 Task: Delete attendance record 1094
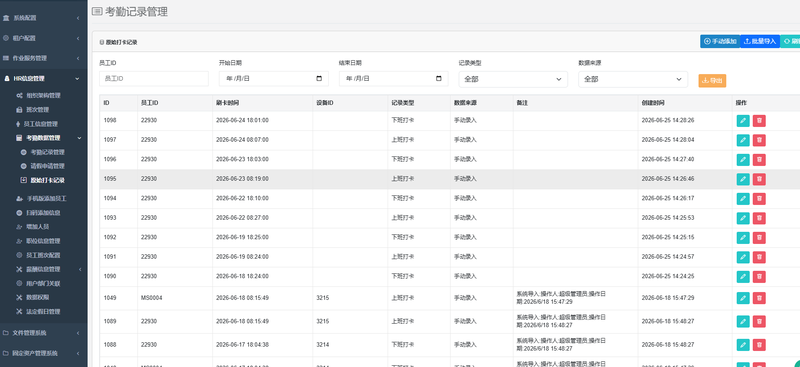(759, 199)
